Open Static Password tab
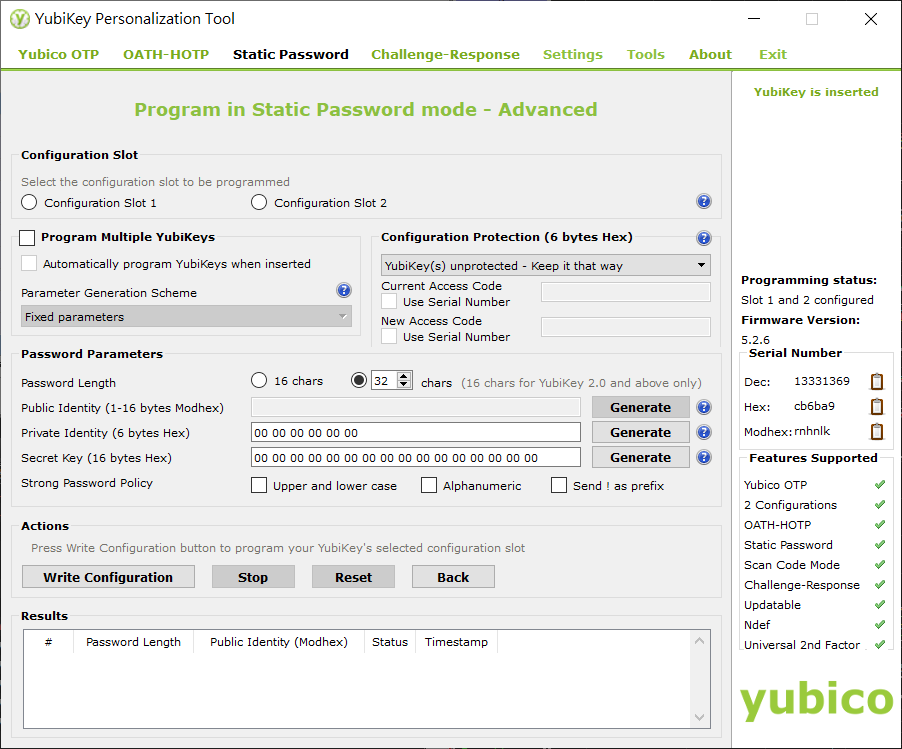902x749 pixels. (x=291, y=54)
